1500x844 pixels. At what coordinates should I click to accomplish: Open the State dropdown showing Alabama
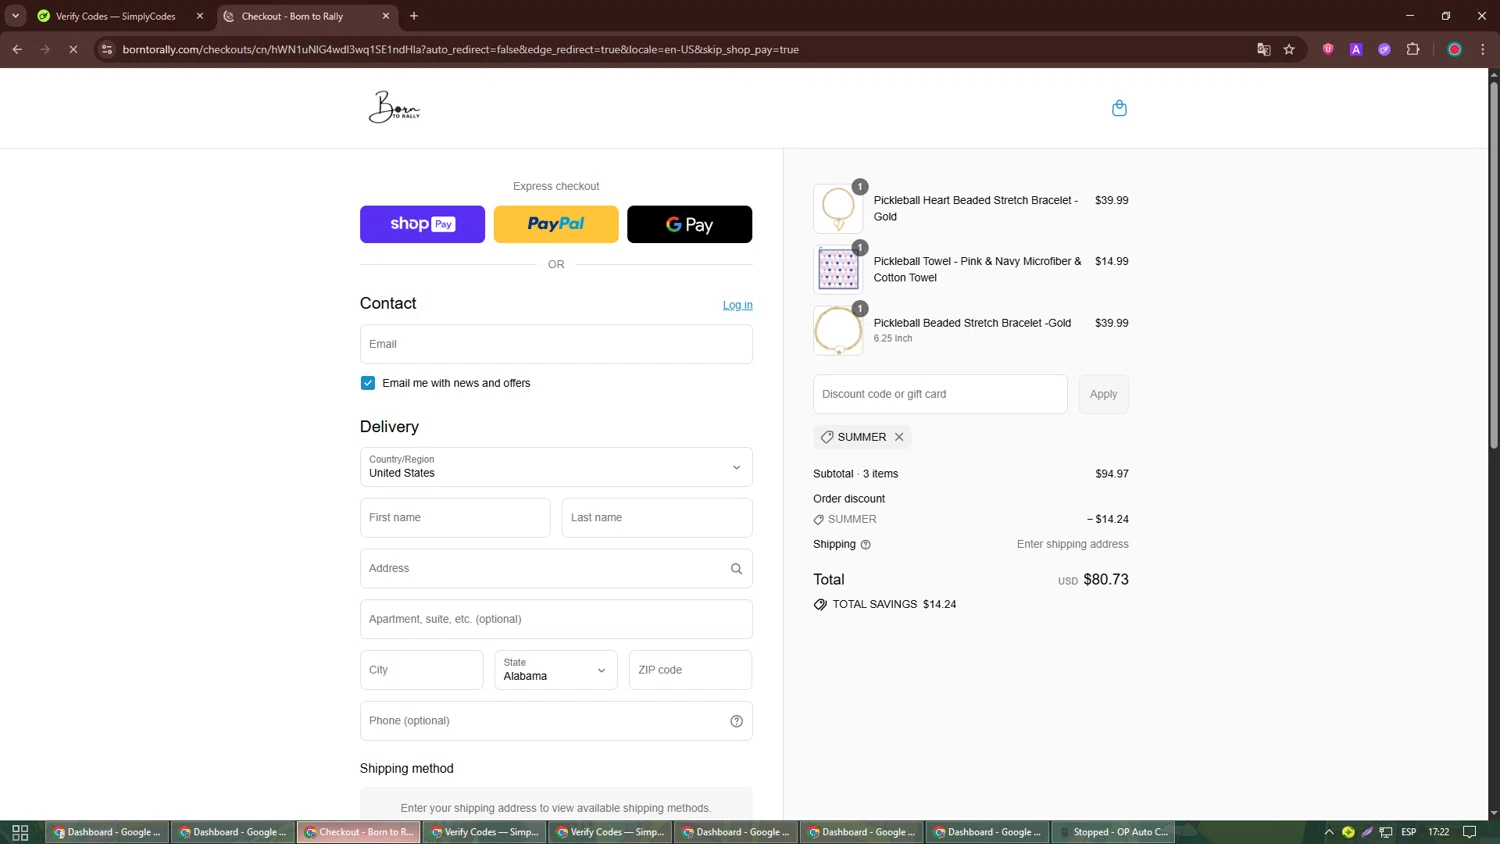556,670
